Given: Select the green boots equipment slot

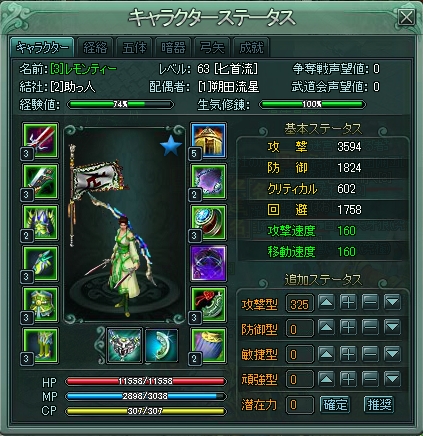Looking at the screenshot, I should (40, 346).
